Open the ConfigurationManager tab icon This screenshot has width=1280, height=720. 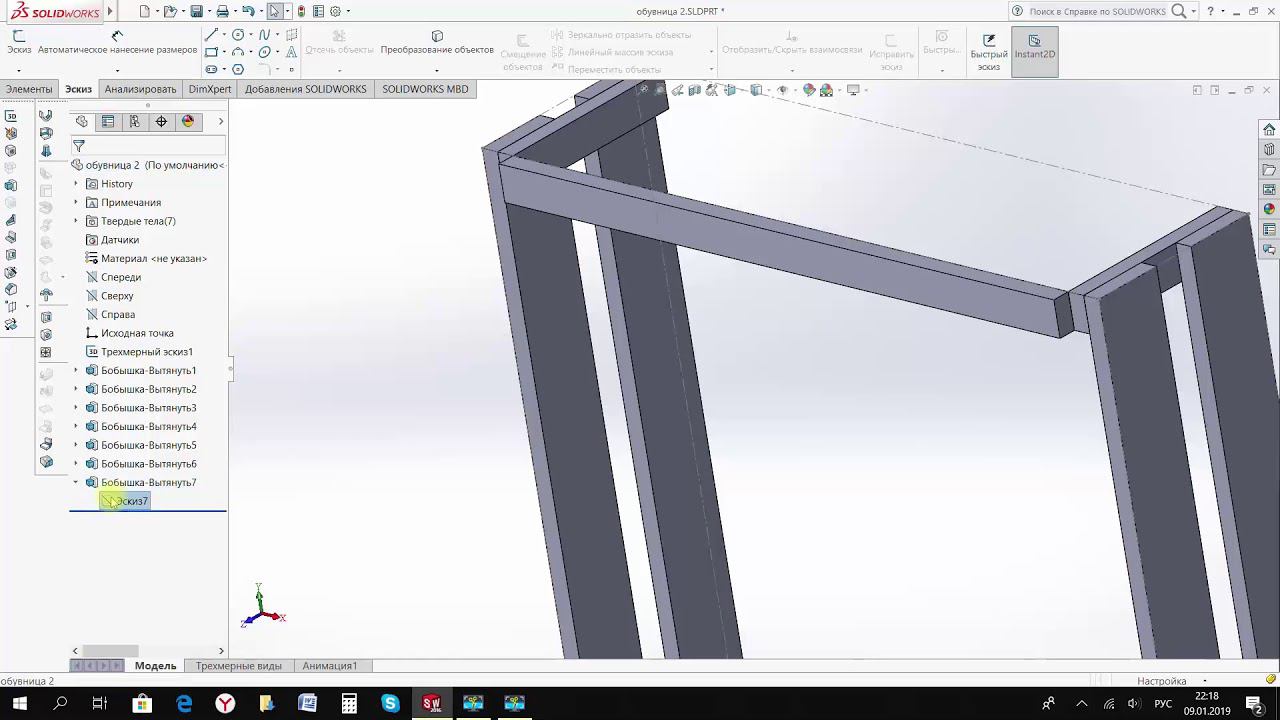click(134, 121)
